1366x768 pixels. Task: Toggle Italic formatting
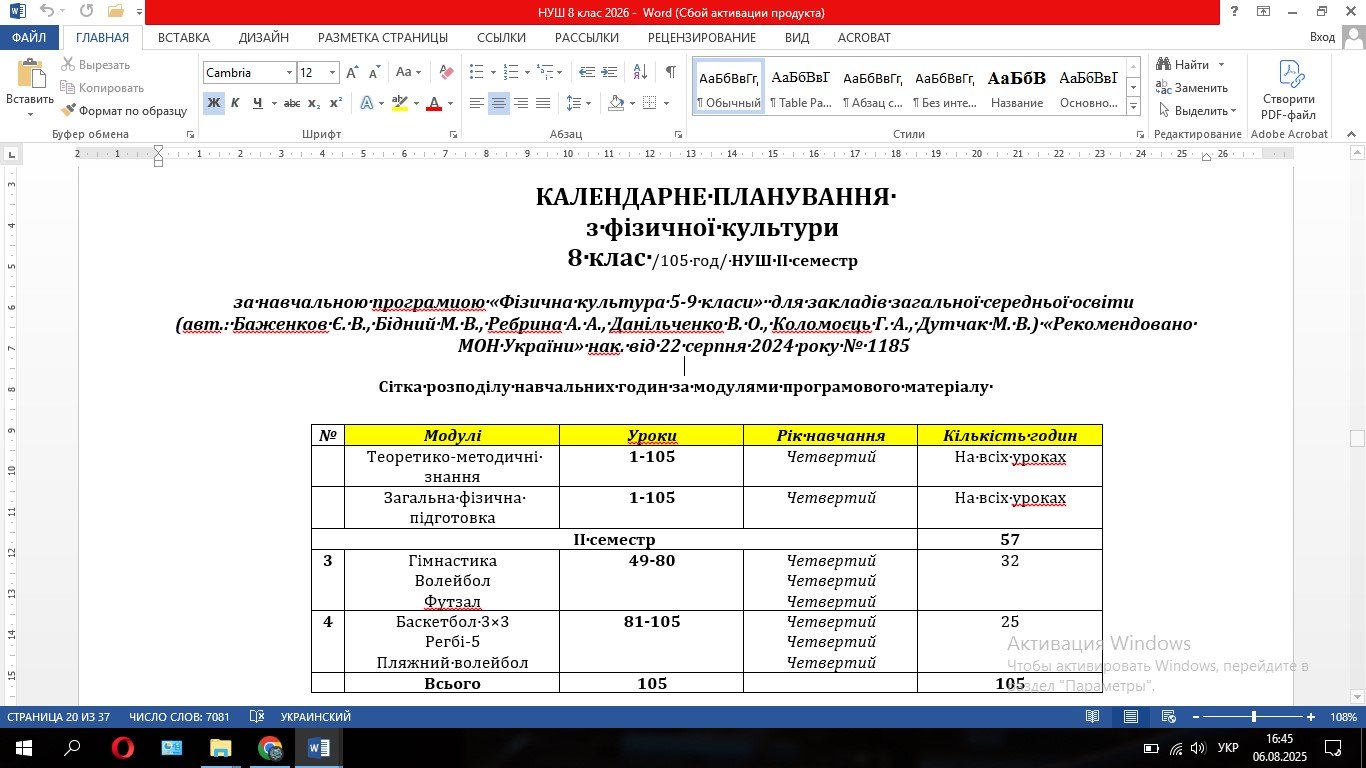pyautogui.click(x=235, y=103)
